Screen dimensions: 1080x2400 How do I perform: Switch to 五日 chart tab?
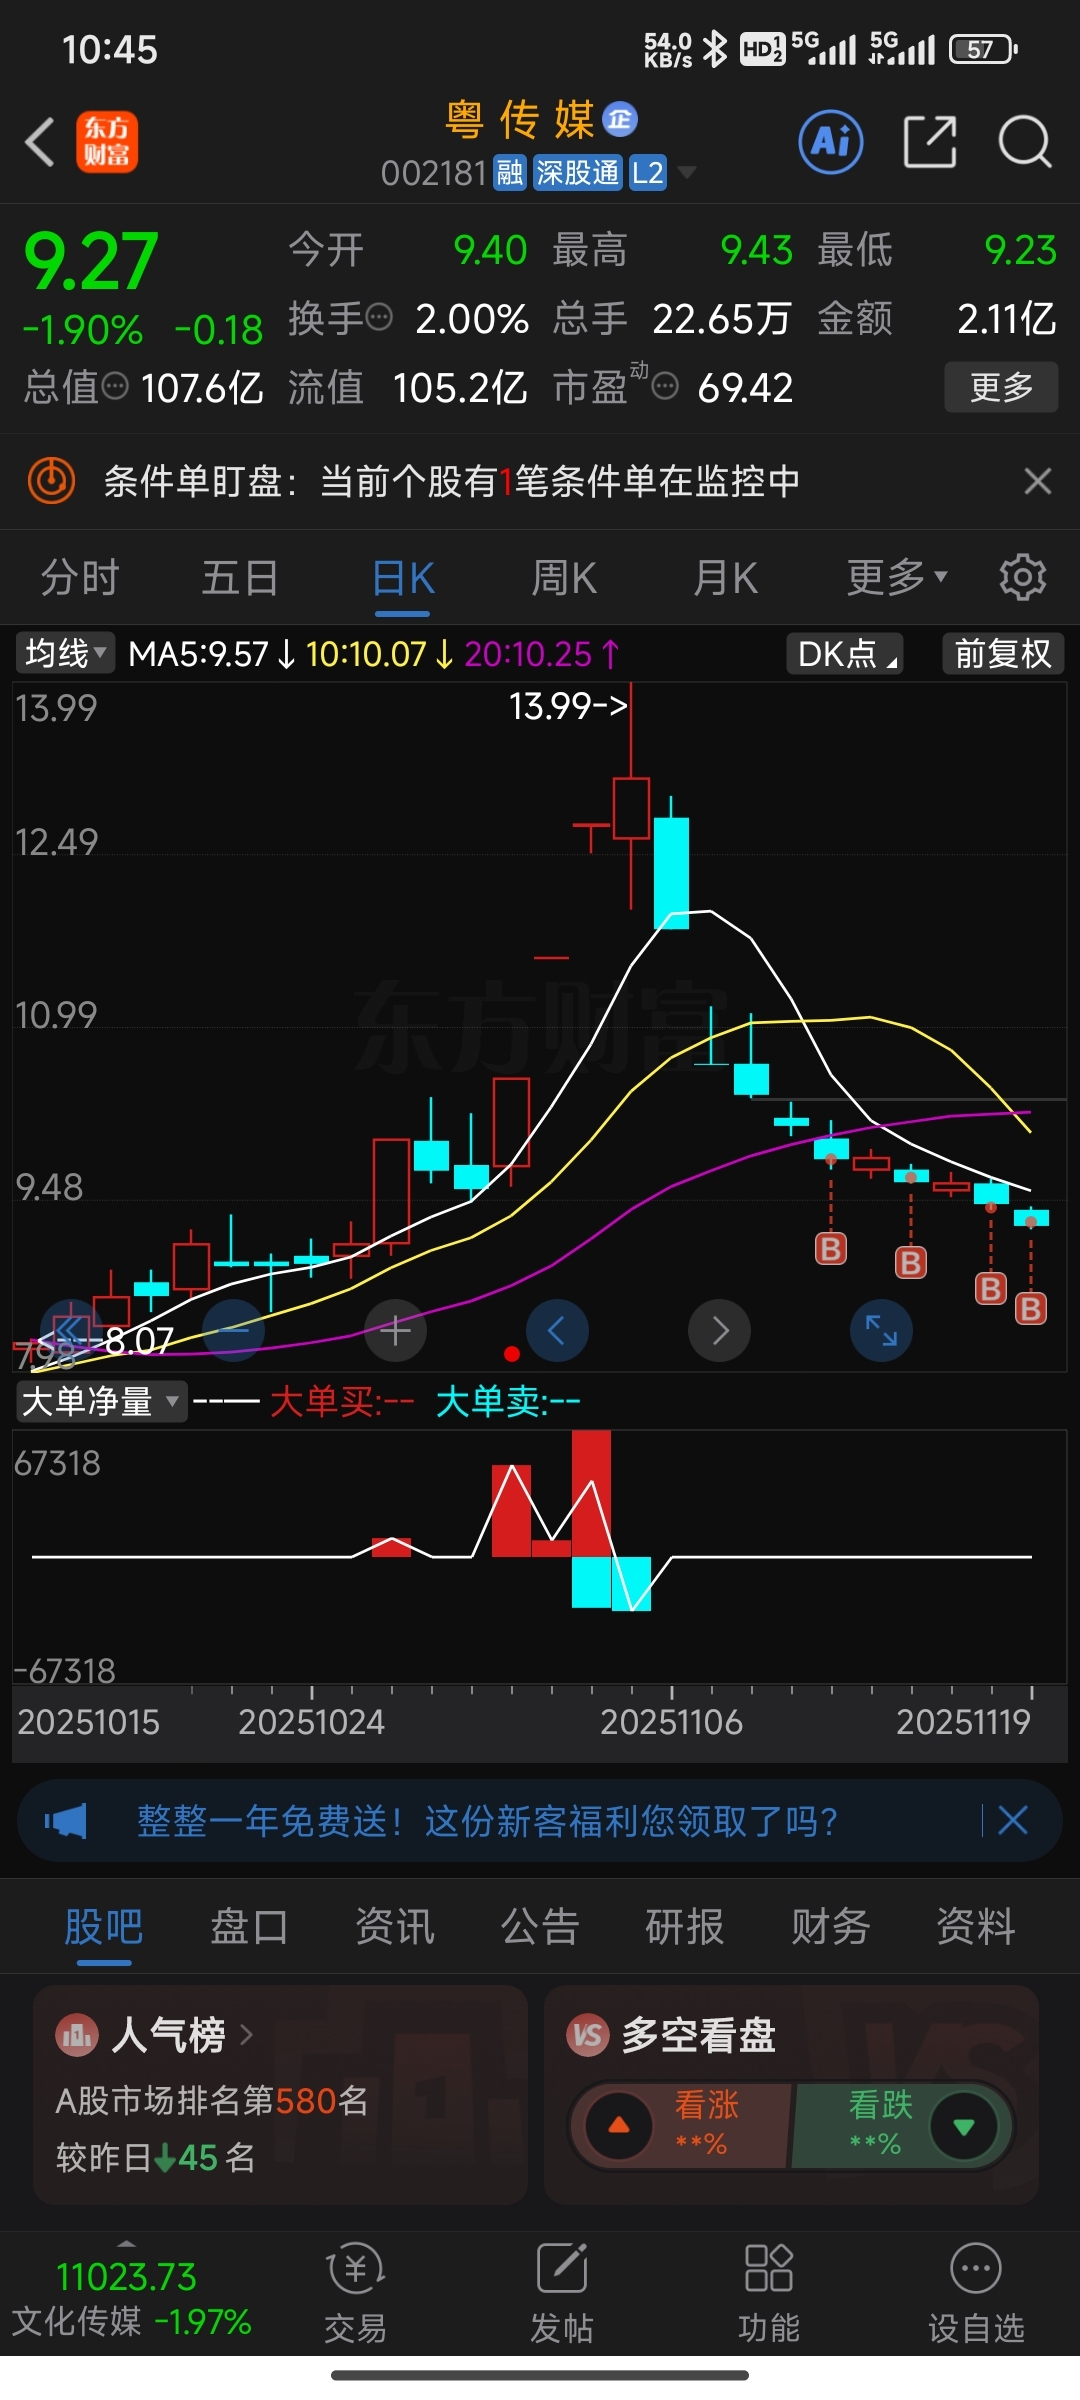pos(240,577)
